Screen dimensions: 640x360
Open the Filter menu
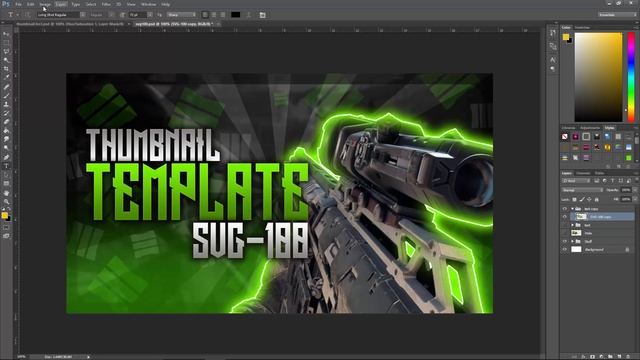tap(106, 4)
